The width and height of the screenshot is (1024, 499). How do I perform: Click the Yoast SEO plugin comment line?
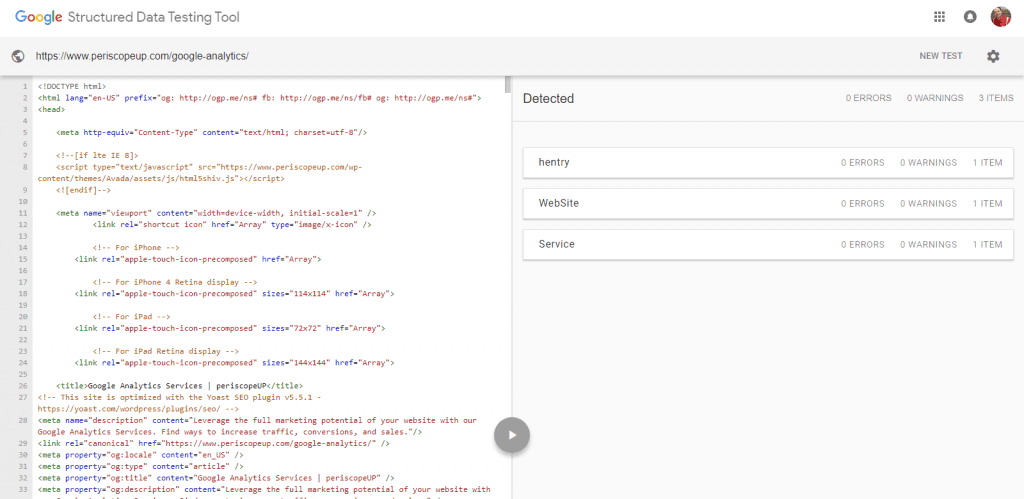[x=180, y=402]
